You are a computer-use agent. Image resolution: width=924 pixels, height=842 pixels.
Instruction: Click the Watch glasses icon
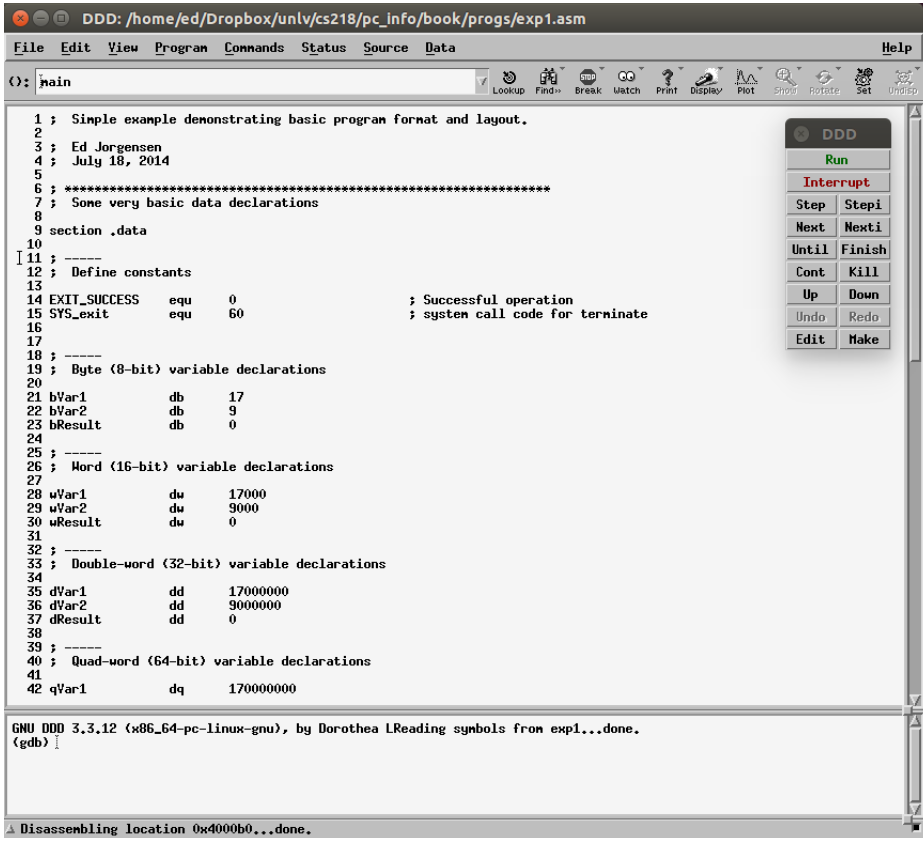point(627,81)
